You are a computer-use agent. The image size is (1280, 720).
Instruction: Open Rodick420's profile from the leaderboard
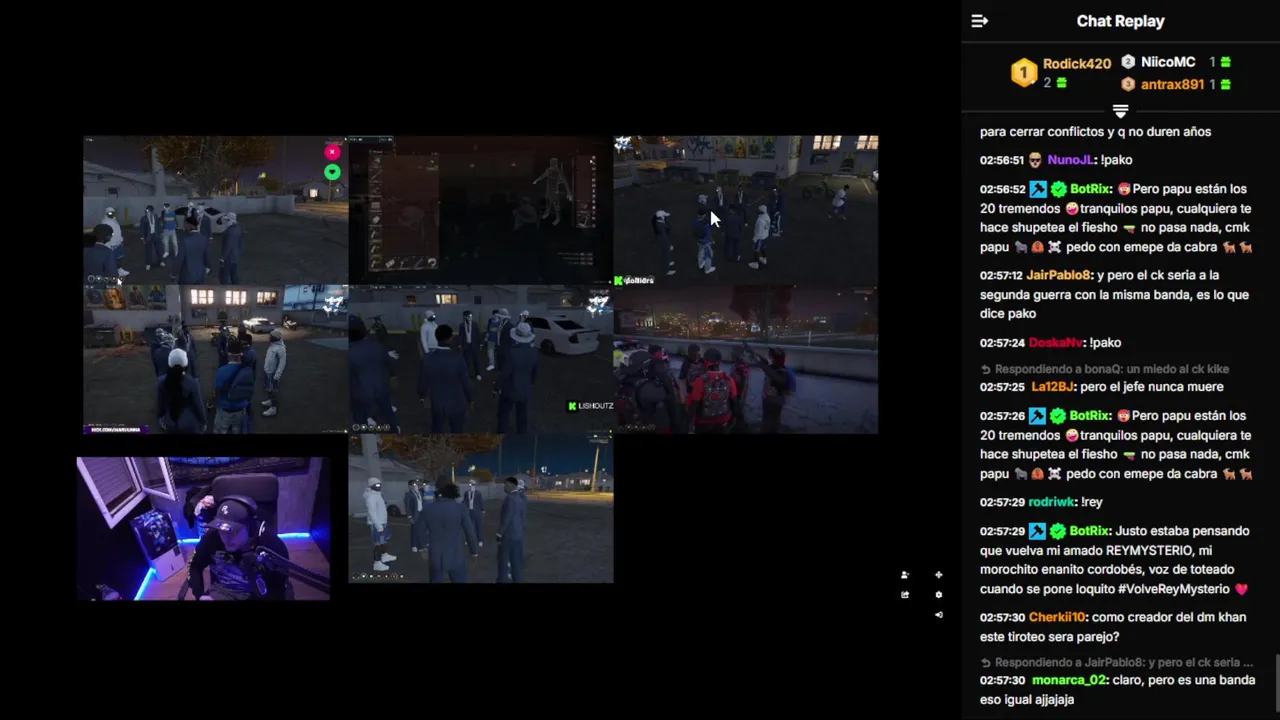click(x=1077, y=63)
